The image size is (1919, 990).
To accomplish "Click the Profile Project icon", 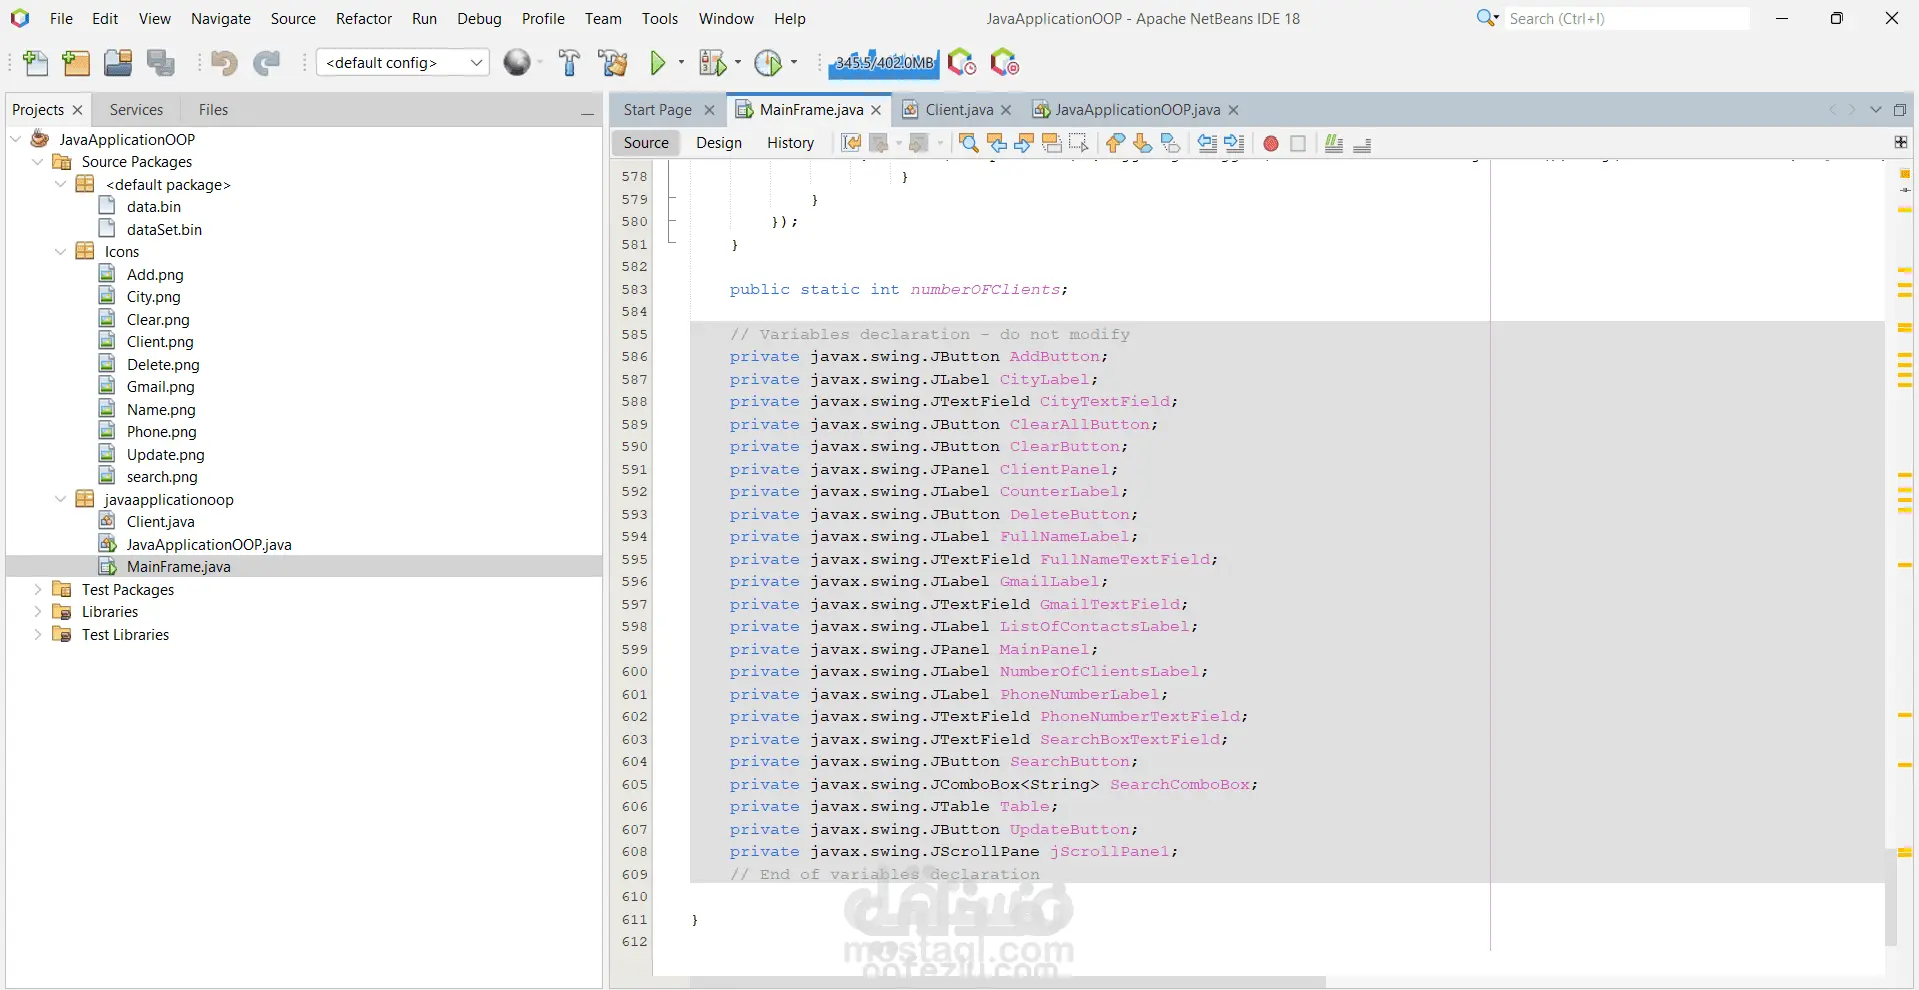I will pyautogui.click(x=768, y=63).
